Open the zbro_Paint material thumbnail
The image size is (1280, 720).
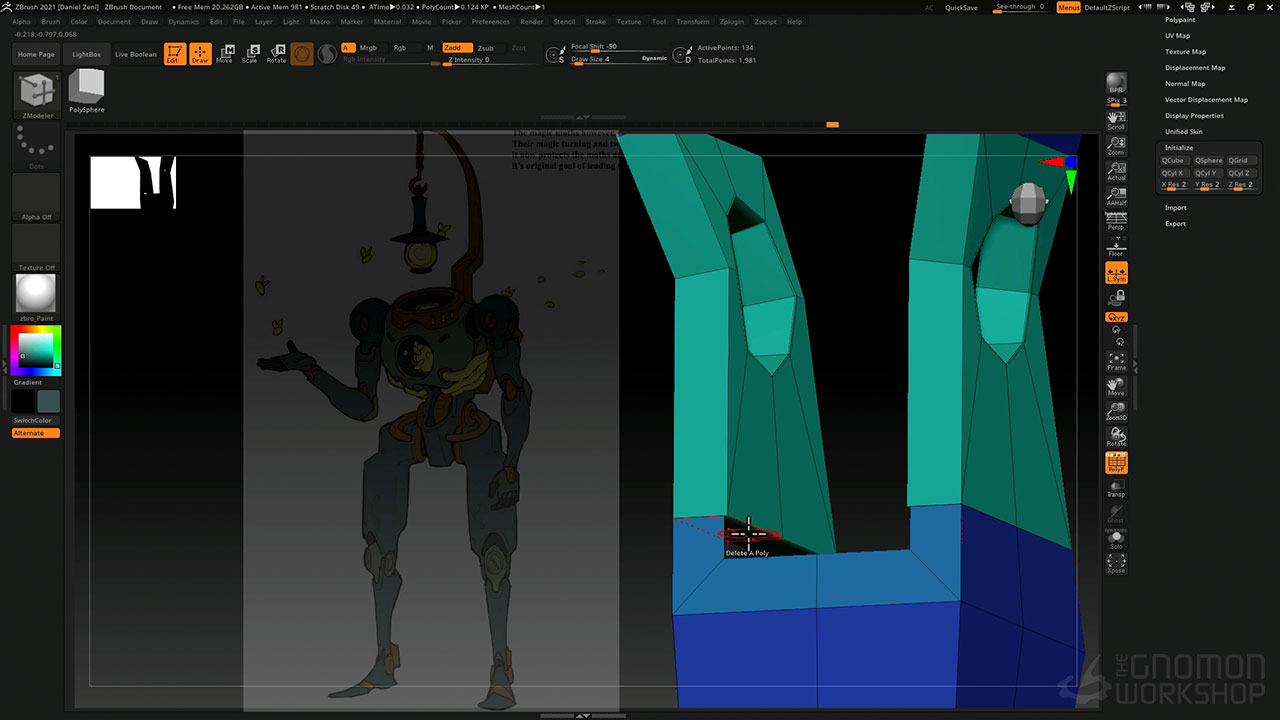[37, 295]
